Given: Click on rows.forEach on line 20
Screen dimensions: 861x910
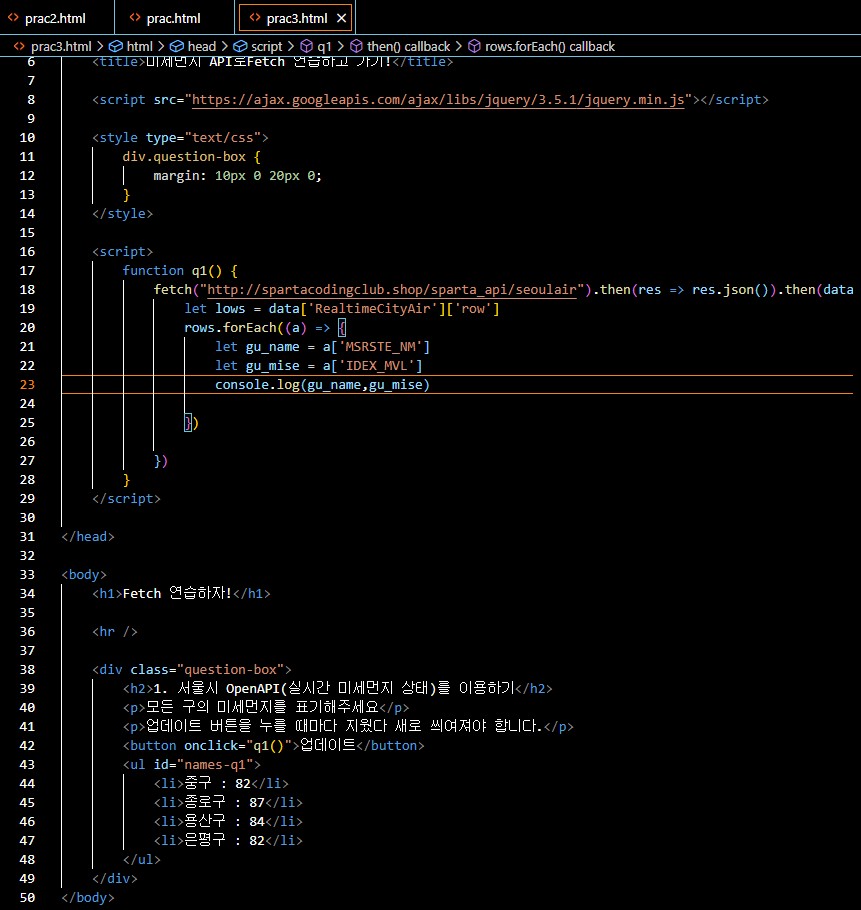Looking at the screenshot, I should coord(230,328).
